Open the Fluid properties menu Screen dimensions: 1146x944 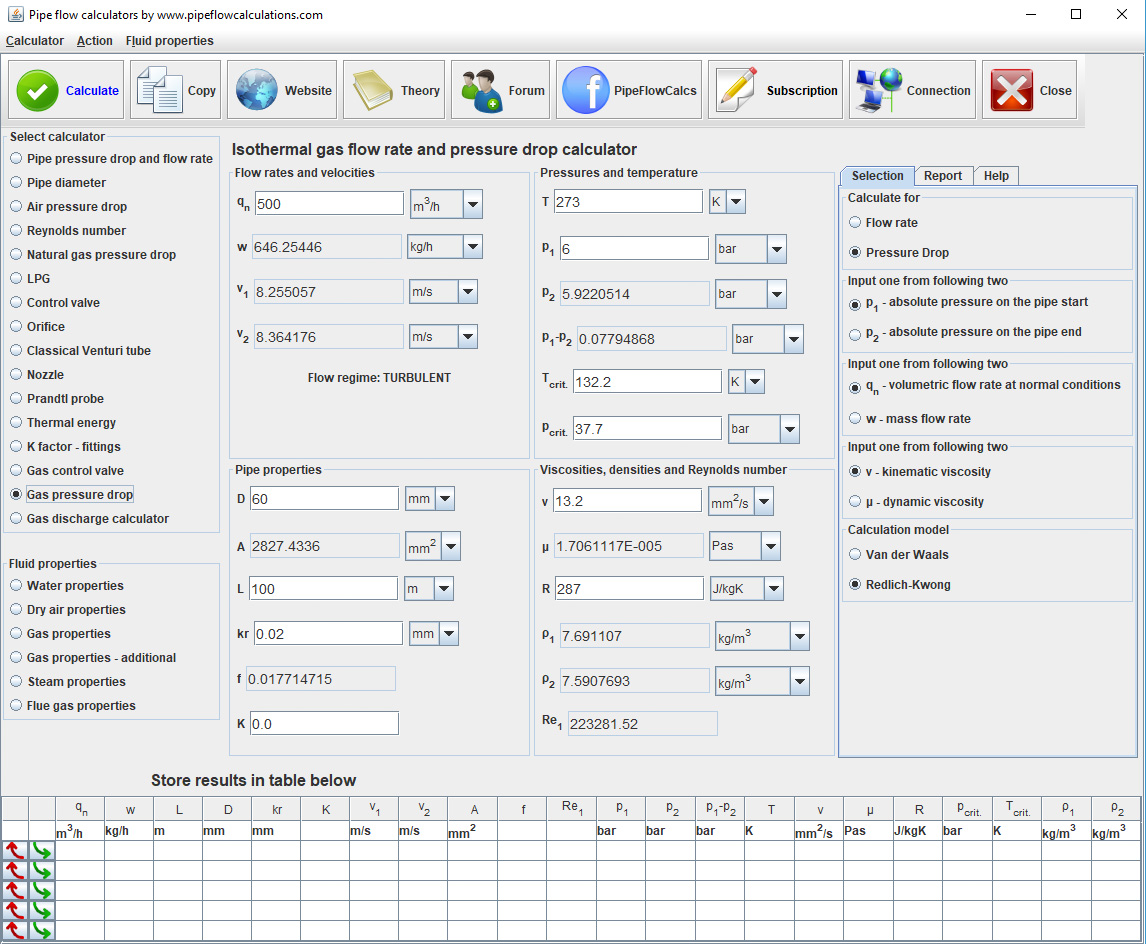tap(169, 41)
